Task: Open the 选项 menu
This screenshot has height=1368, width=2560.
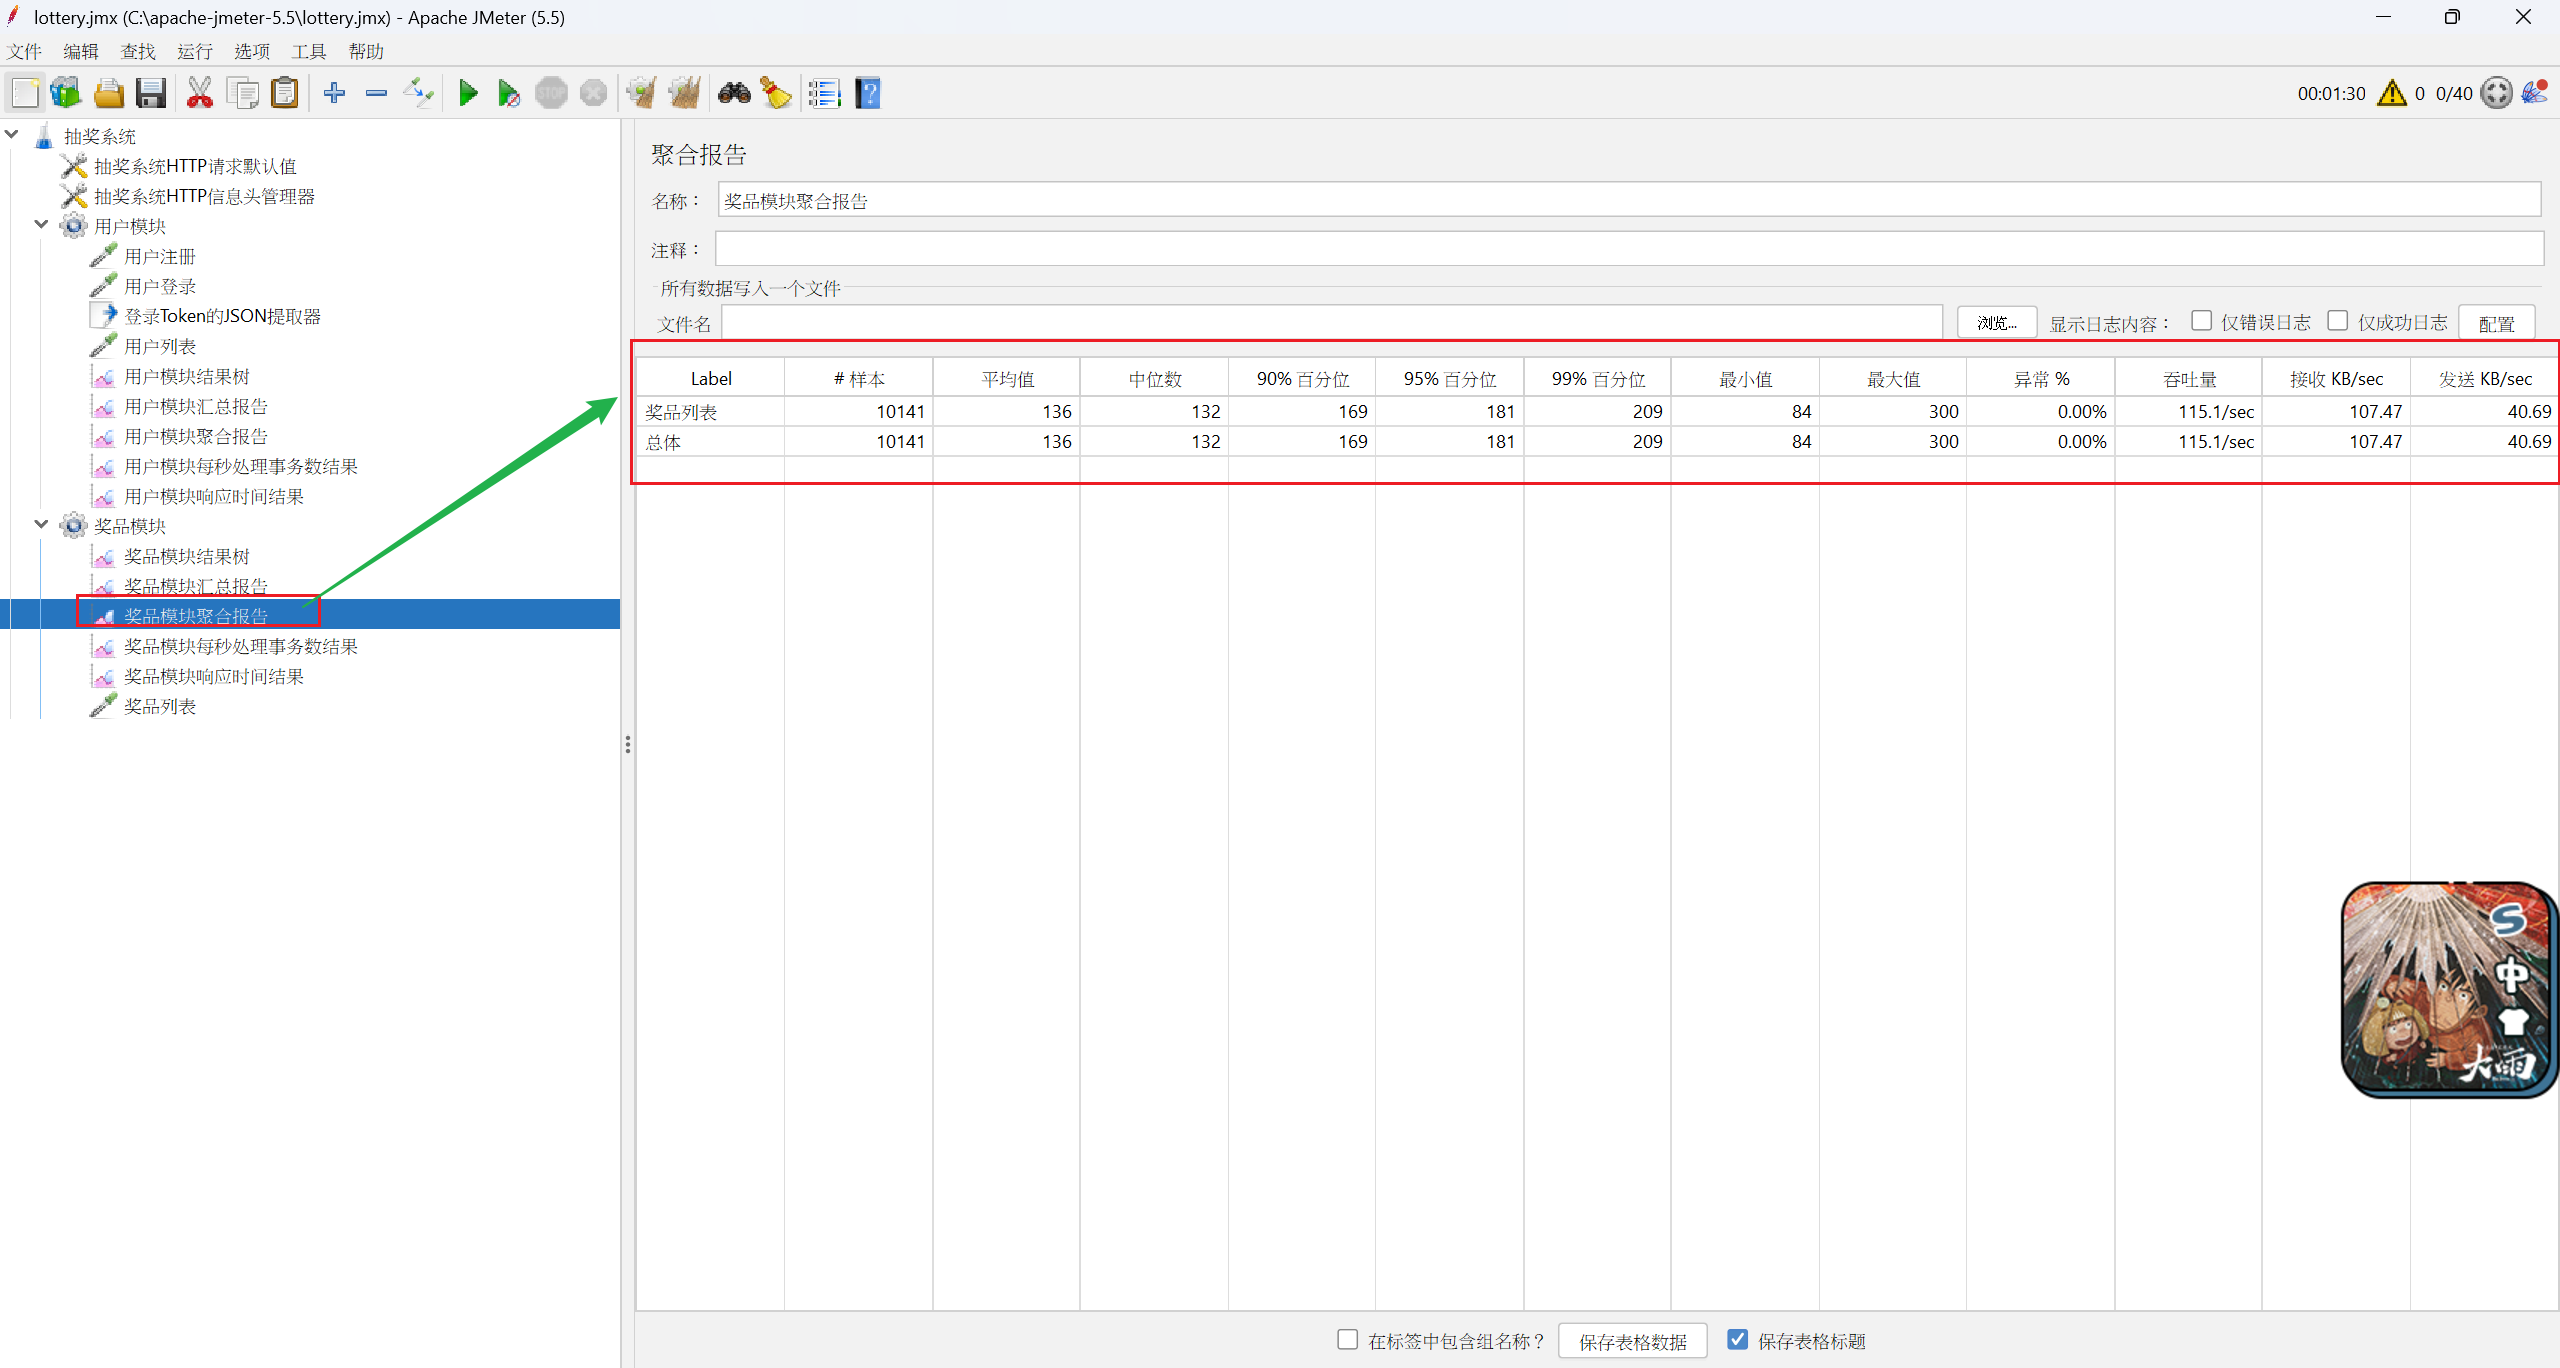Action: [251, 52]
